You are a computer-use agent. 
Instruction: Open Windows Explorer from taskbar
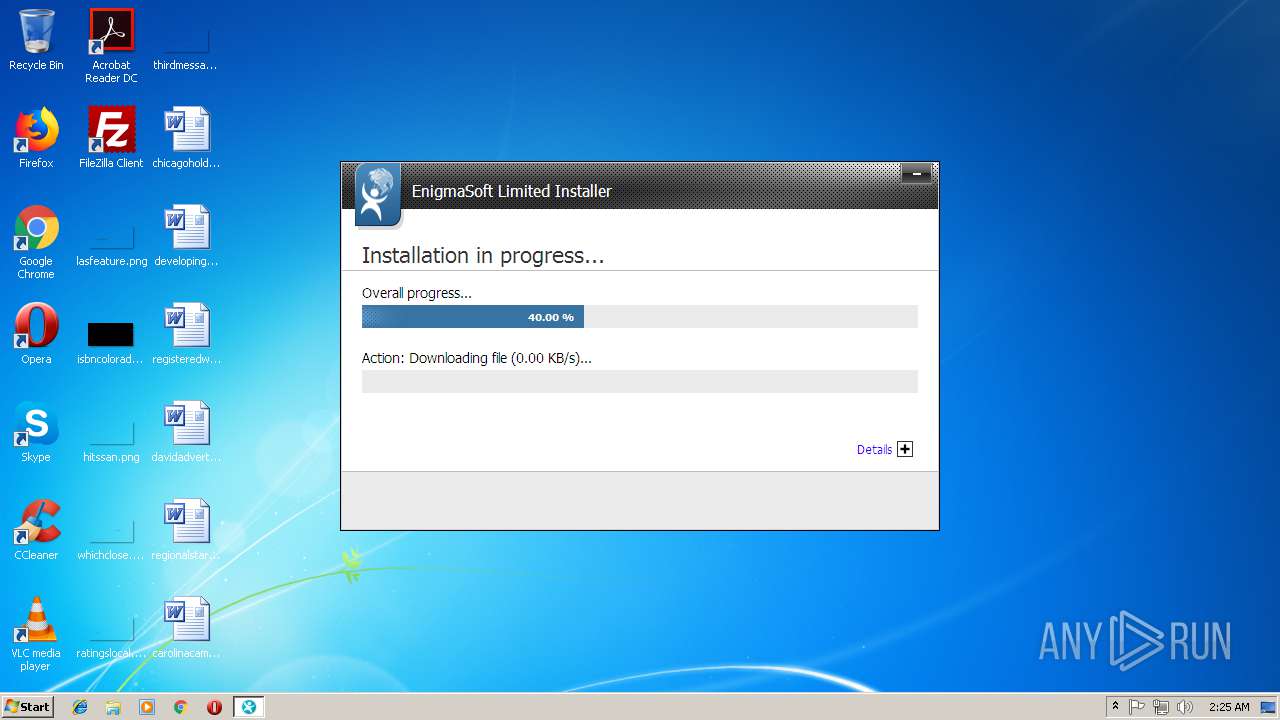113,707
